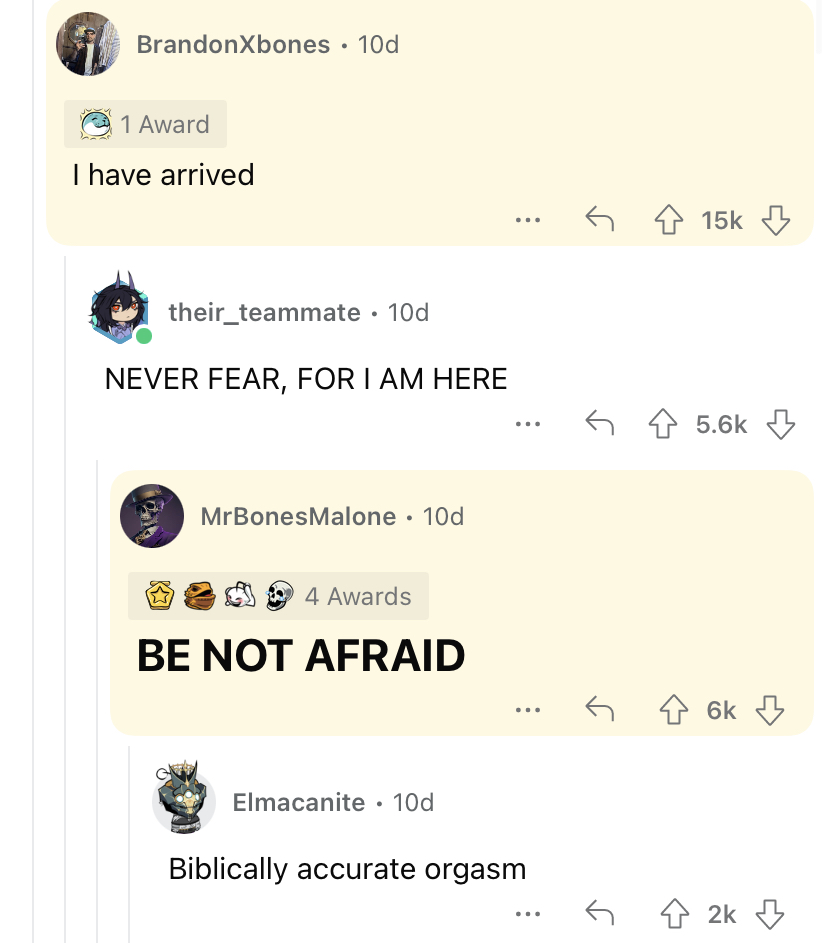
Task: Open more options for their_teammate's comment
Action: 528,424
